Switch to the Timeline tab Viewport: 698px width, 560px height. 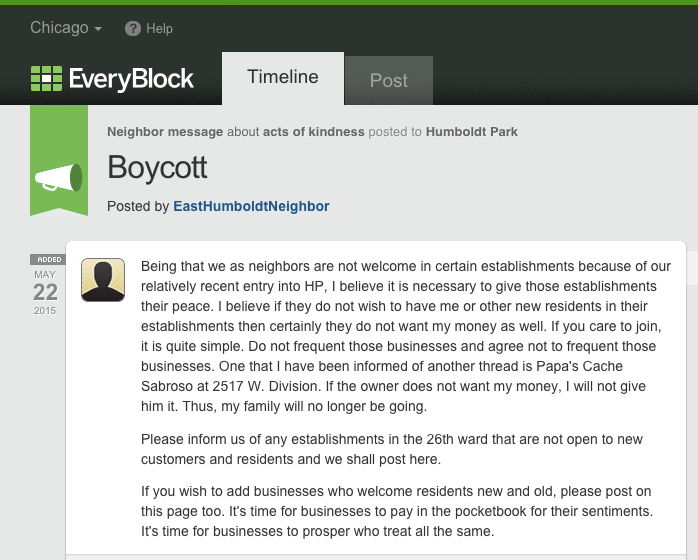pyautogui.click(x=283, y=78)
